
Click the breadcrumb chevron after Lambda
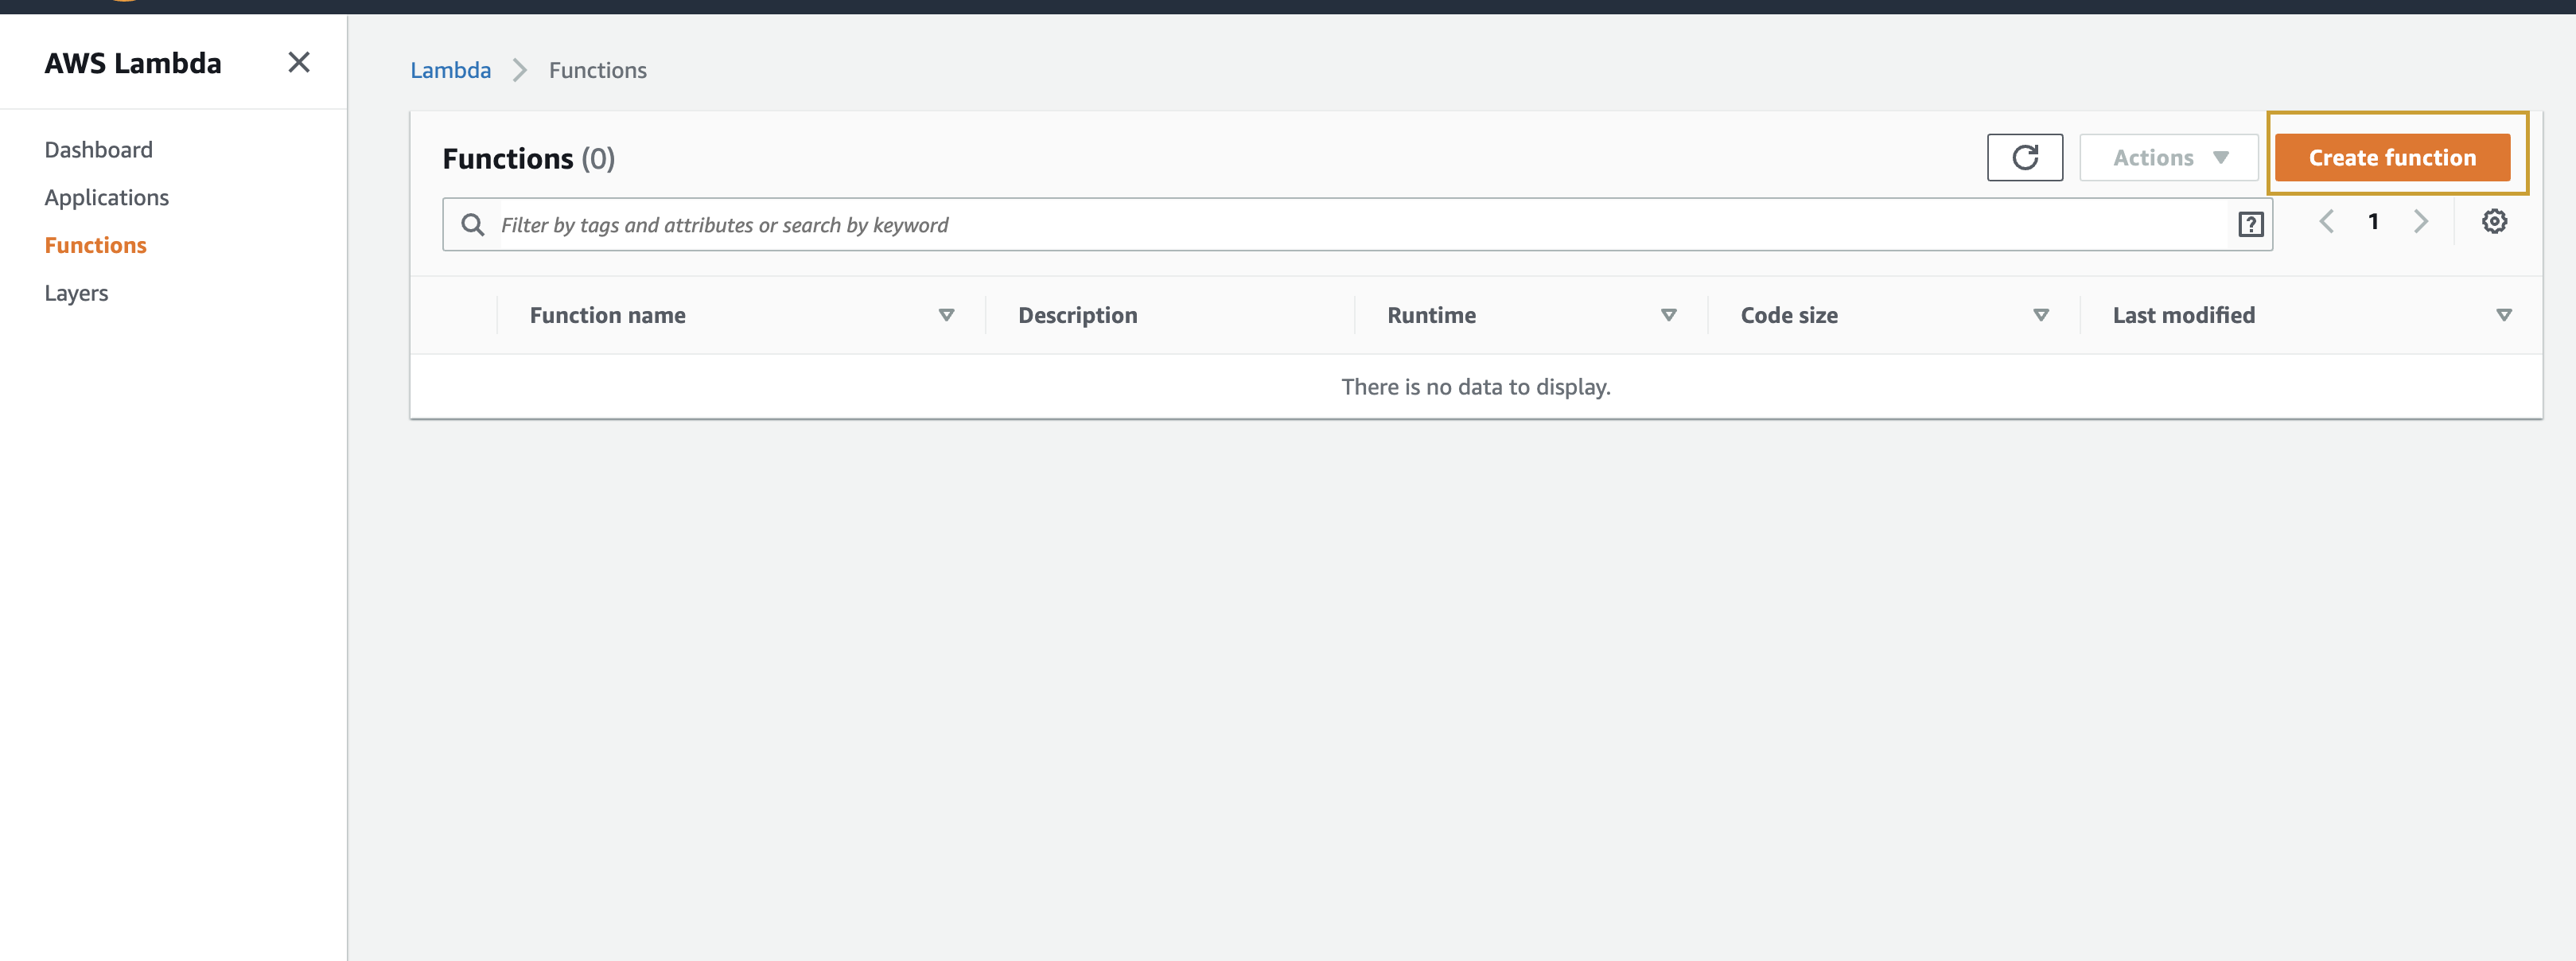pos(519,70)
